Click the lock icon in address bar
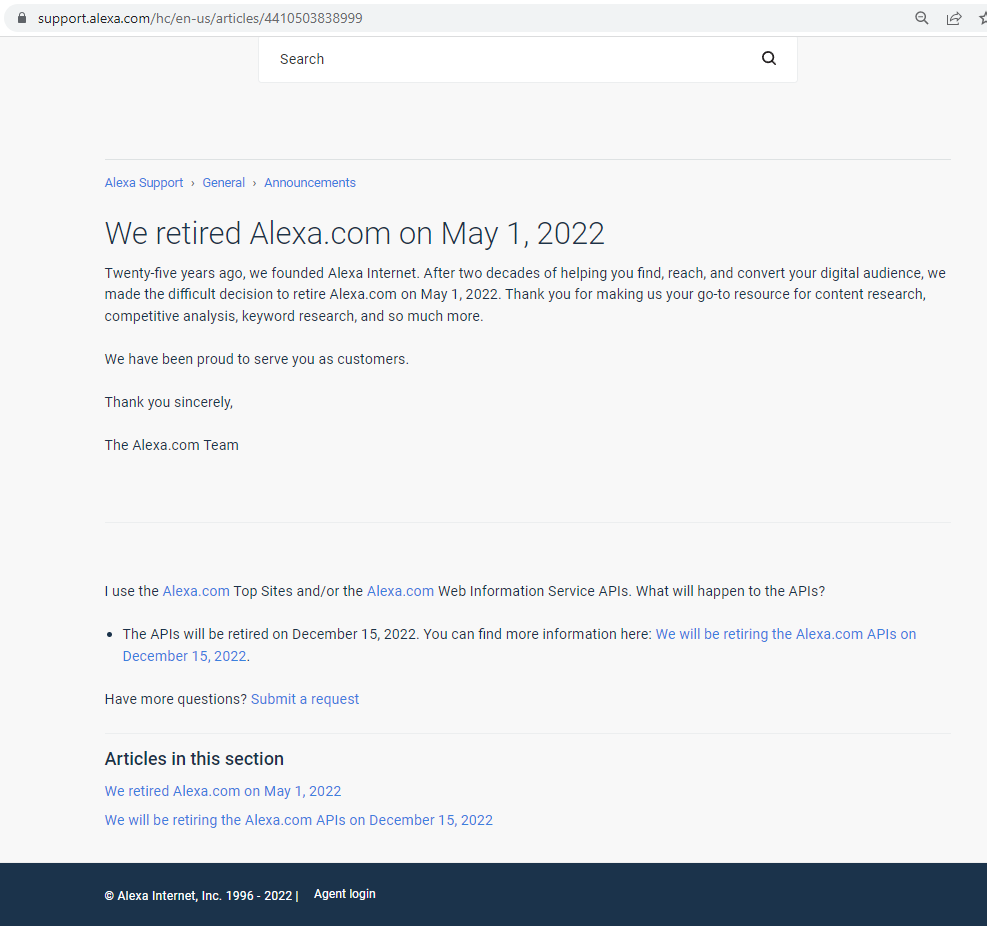This screenshot has width=987, height=926. point(22,18)
